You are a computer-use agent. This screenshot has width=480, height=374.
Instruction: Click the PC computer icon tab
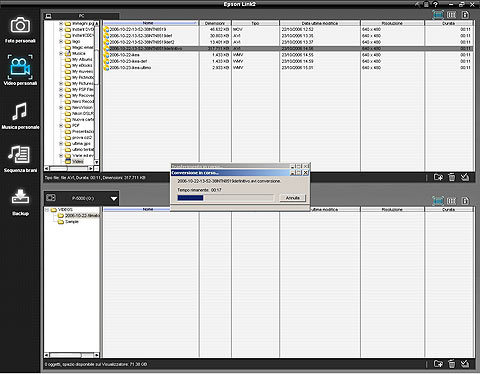point(49,16)
